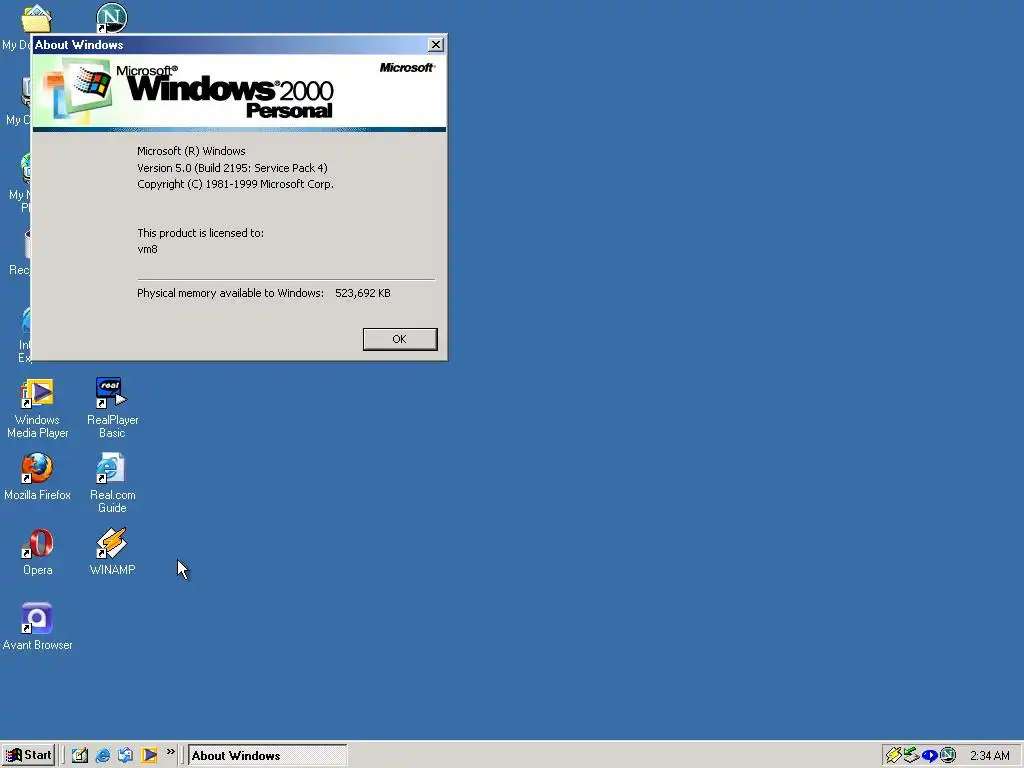Select the Netscape desktop icon behind the dialog
This screenshot has width=1024, height=768.
click(112, 18)
